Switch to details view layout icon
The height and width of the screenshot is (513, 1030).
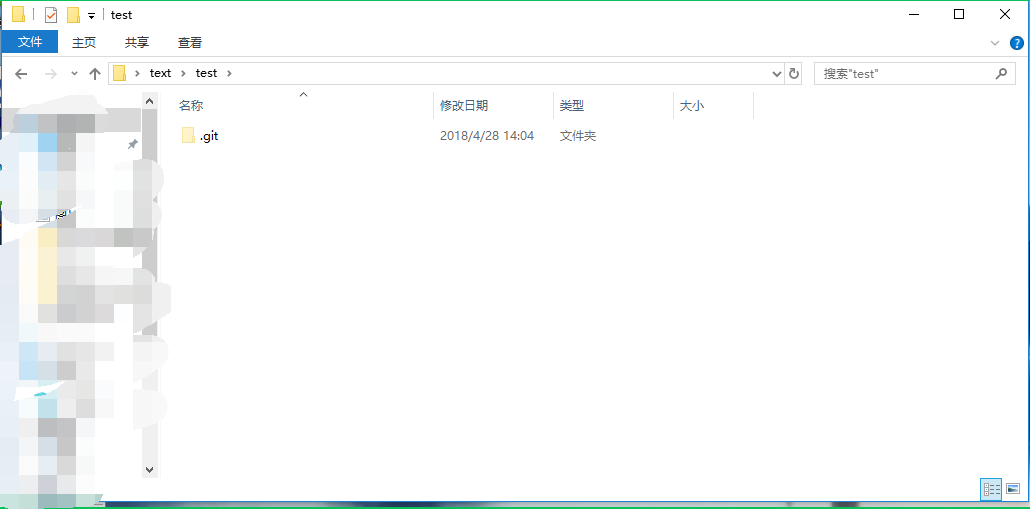(991, 489)
